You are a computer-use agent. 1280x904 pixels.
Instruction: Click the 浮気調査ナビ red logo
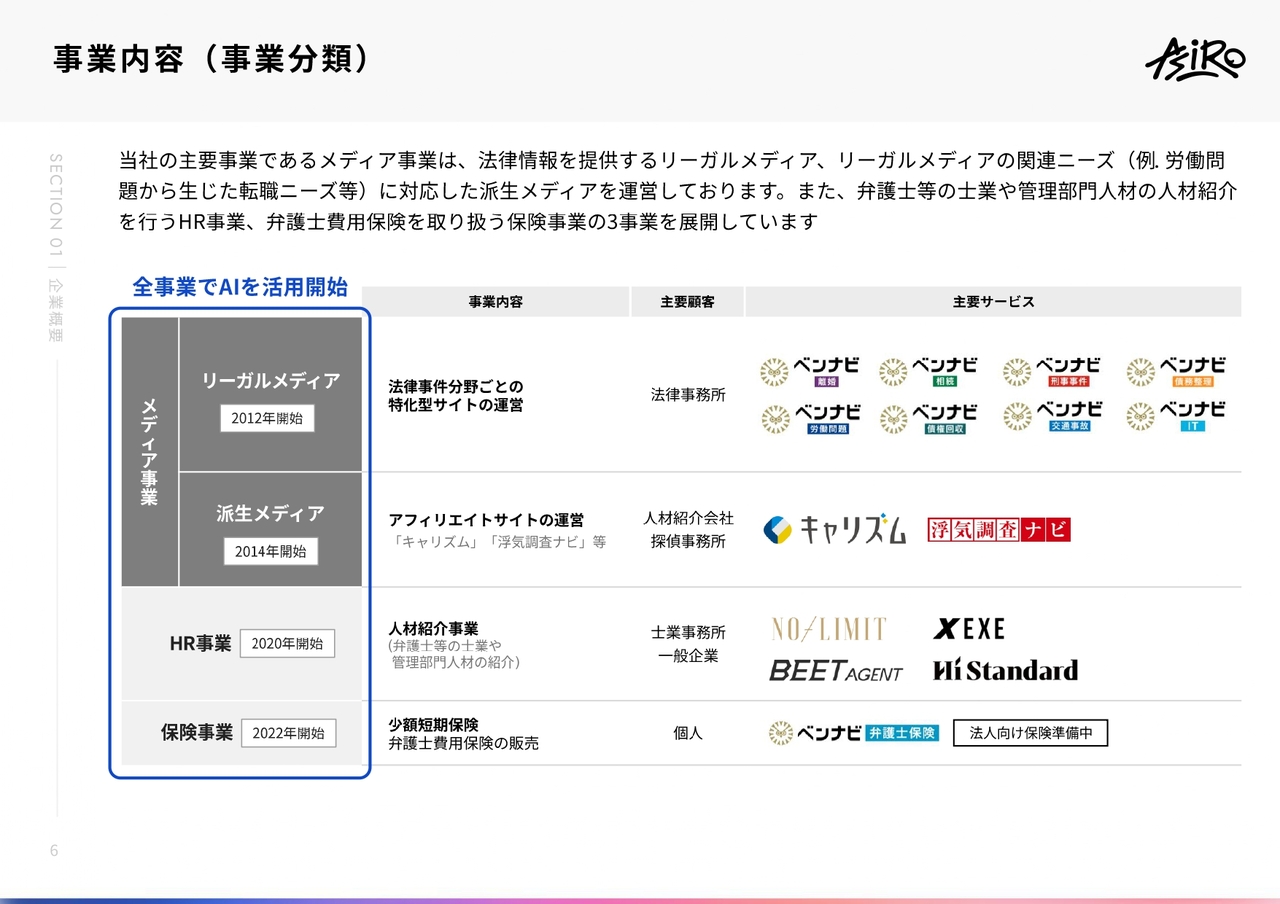[x=998, y=529]
